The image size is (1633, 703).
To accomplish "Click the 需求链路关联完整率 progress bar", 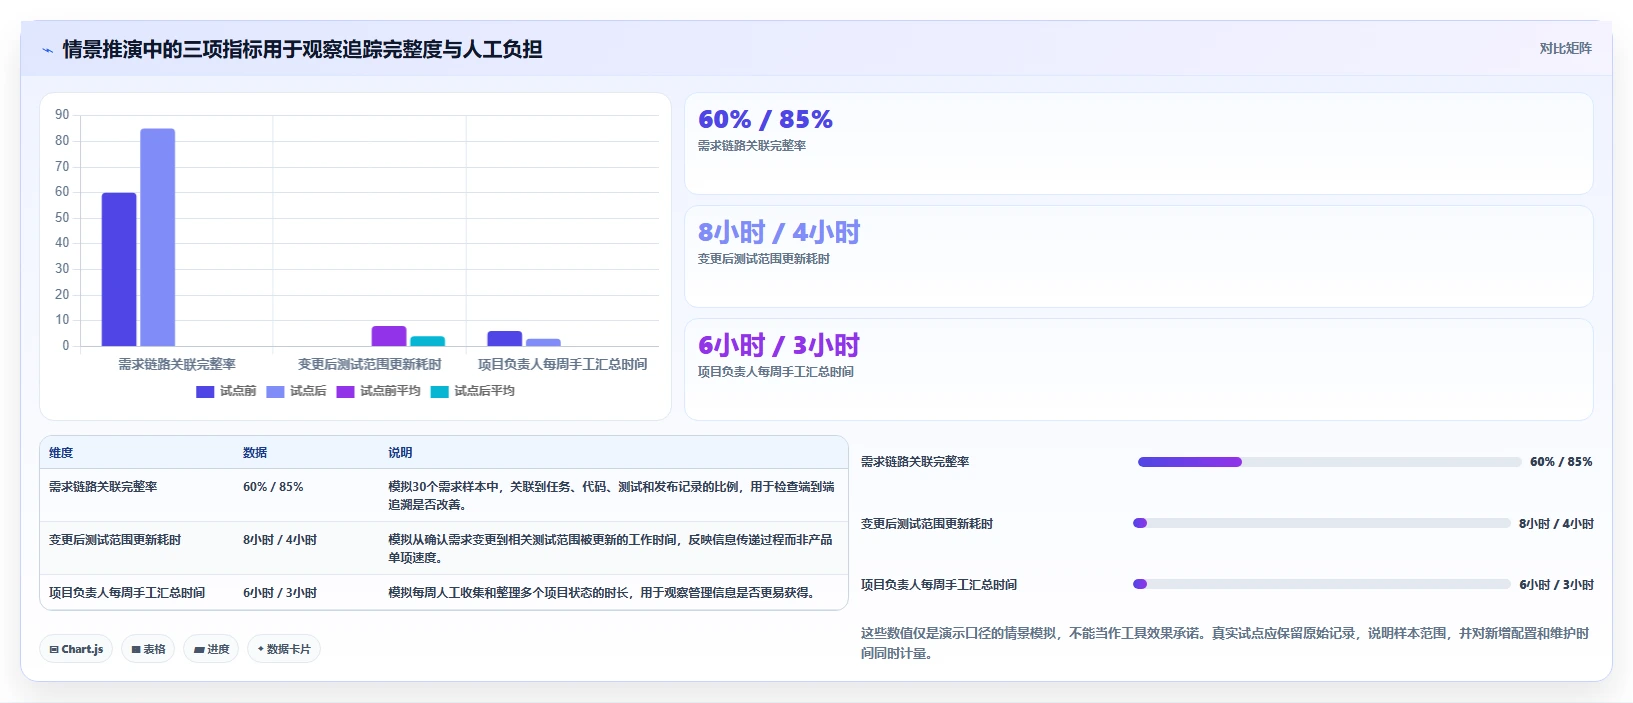I will 1329,462.
